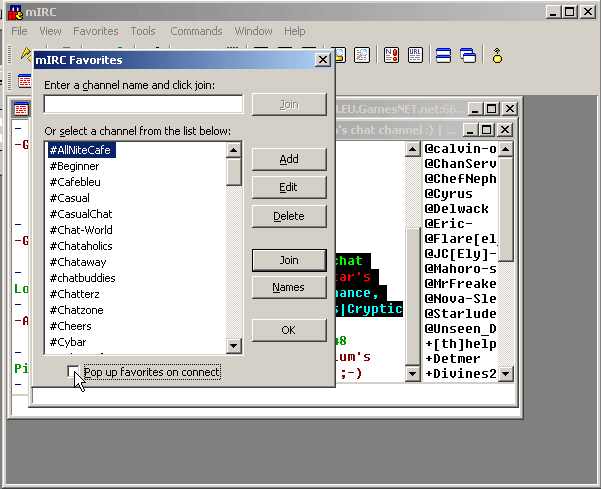Click the Add button in Favorites

(289, 159)
